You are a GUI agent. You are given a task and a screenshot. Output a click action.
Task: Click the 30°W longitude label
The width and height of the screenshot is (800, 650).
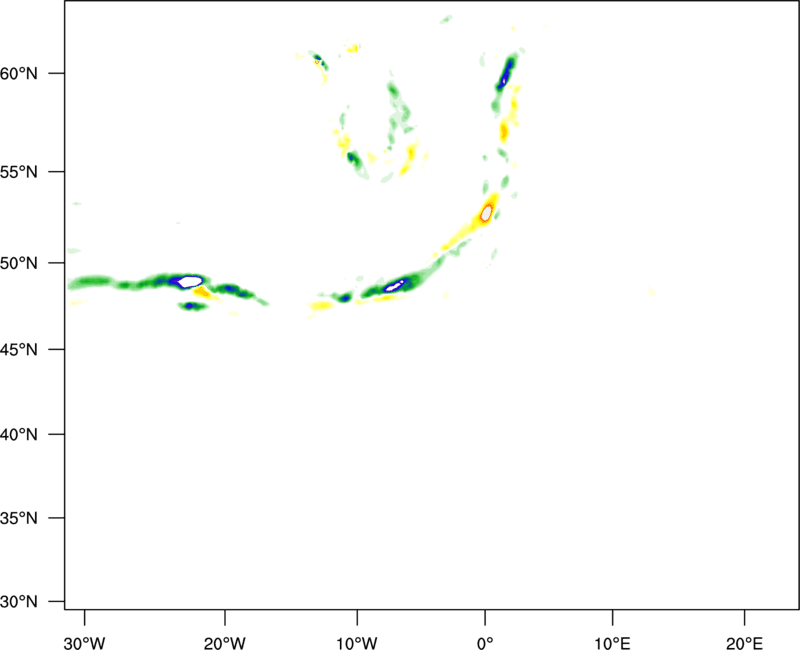click(x=84, y=643)
